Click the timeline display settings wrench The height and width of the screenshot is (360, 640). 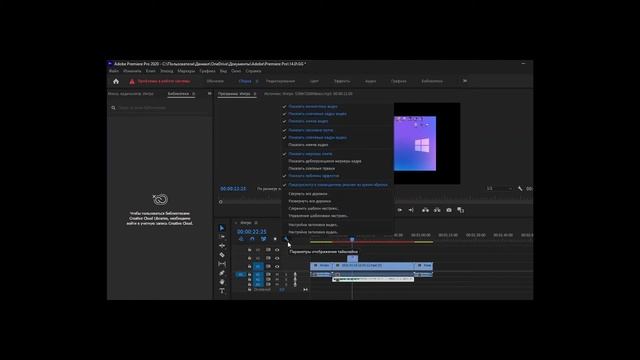click(286, 239)
